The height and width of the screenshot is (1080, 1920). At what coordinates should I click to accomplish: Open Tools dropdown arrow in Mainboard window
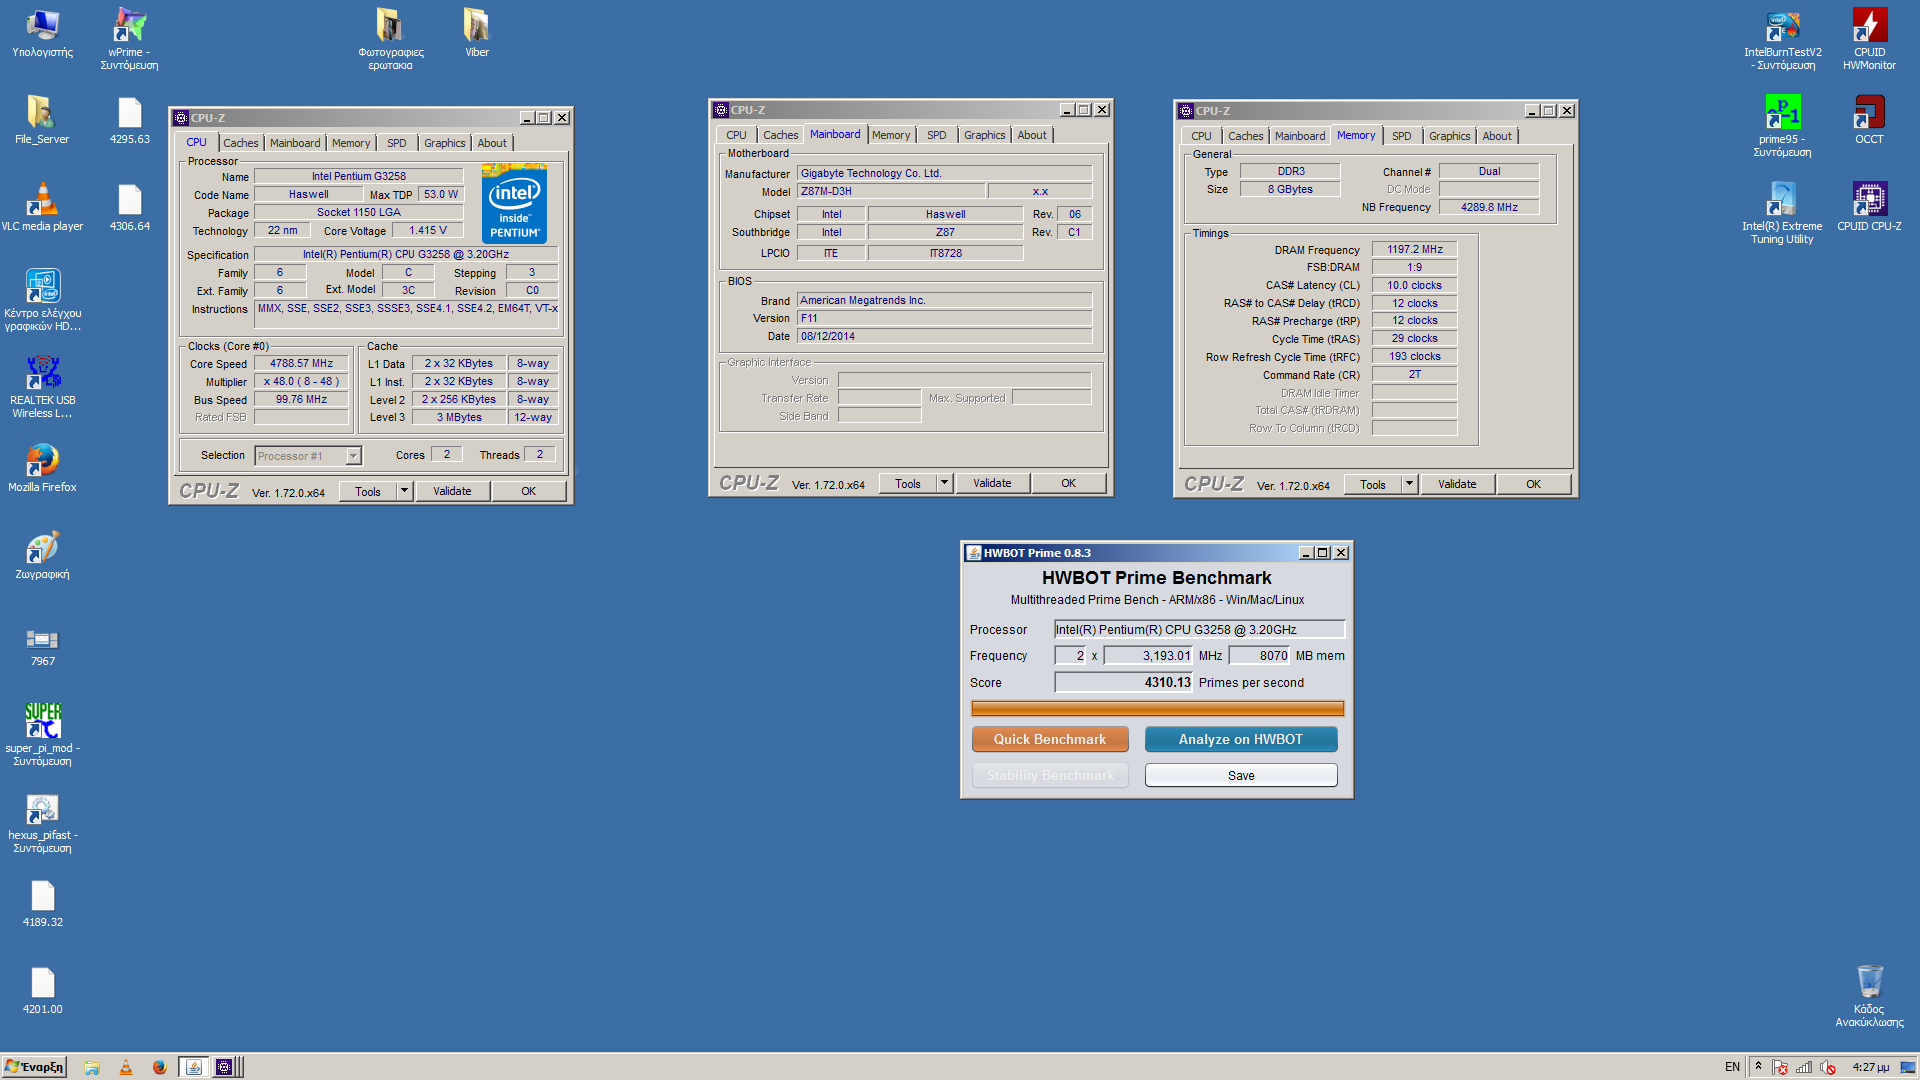coord(944,483)
